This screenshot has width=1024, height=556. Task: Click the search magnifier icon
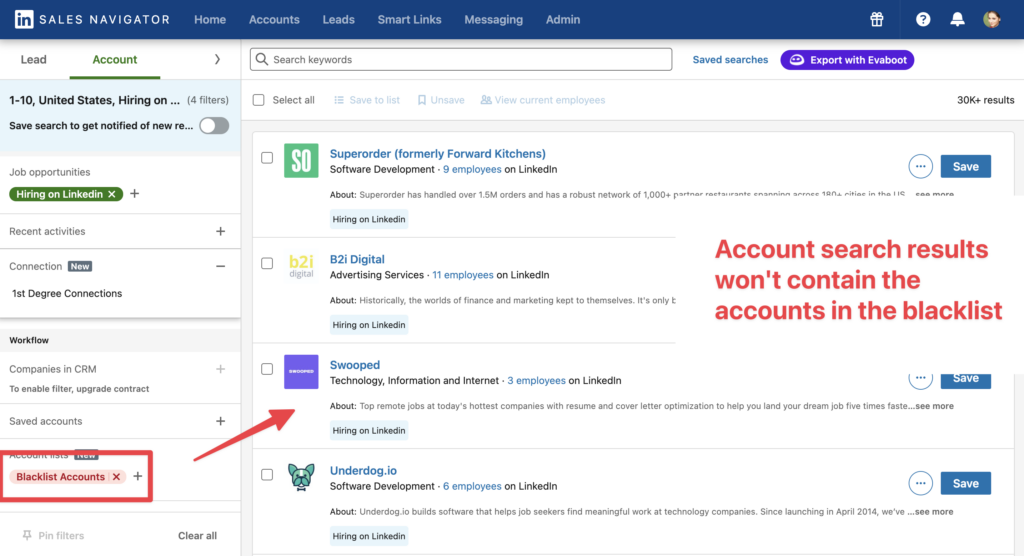262,59
